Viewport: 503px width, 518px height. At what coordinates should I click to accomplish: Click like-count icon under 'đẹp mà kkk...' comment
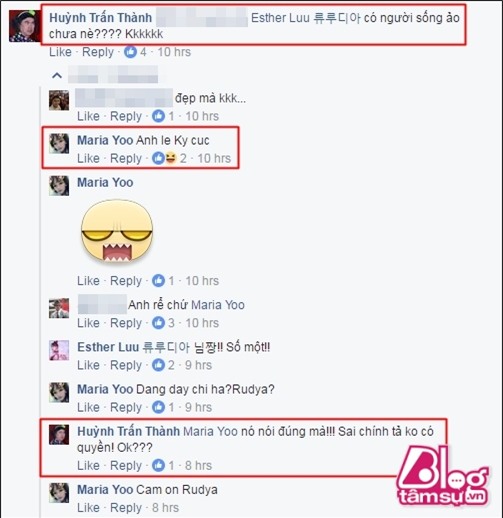click(158, 116)
